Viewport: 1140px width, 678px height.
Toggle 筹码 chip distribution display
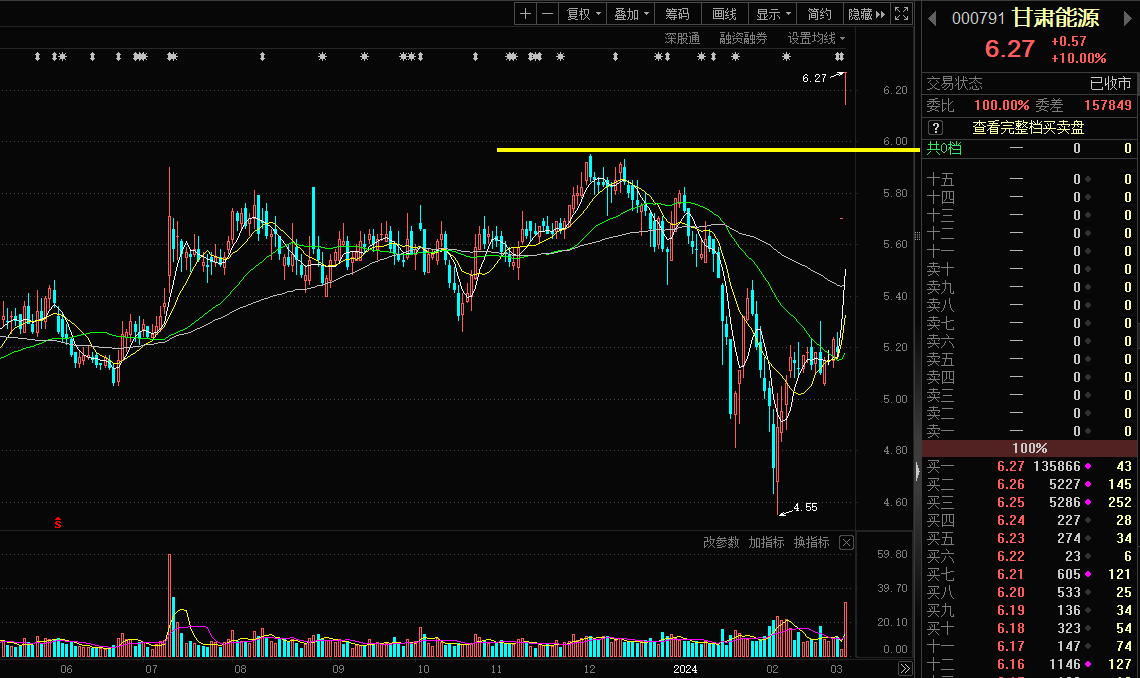pyautogui.click(x=678, y=14)
